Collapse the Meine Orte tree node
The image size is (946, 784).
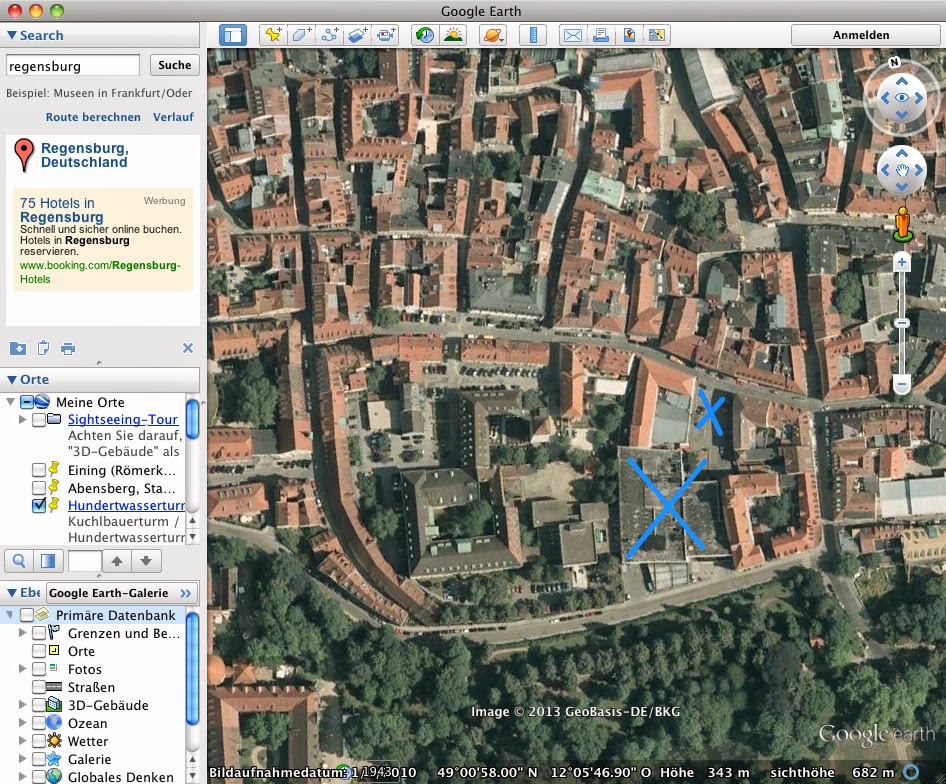[x=10, y=401]
